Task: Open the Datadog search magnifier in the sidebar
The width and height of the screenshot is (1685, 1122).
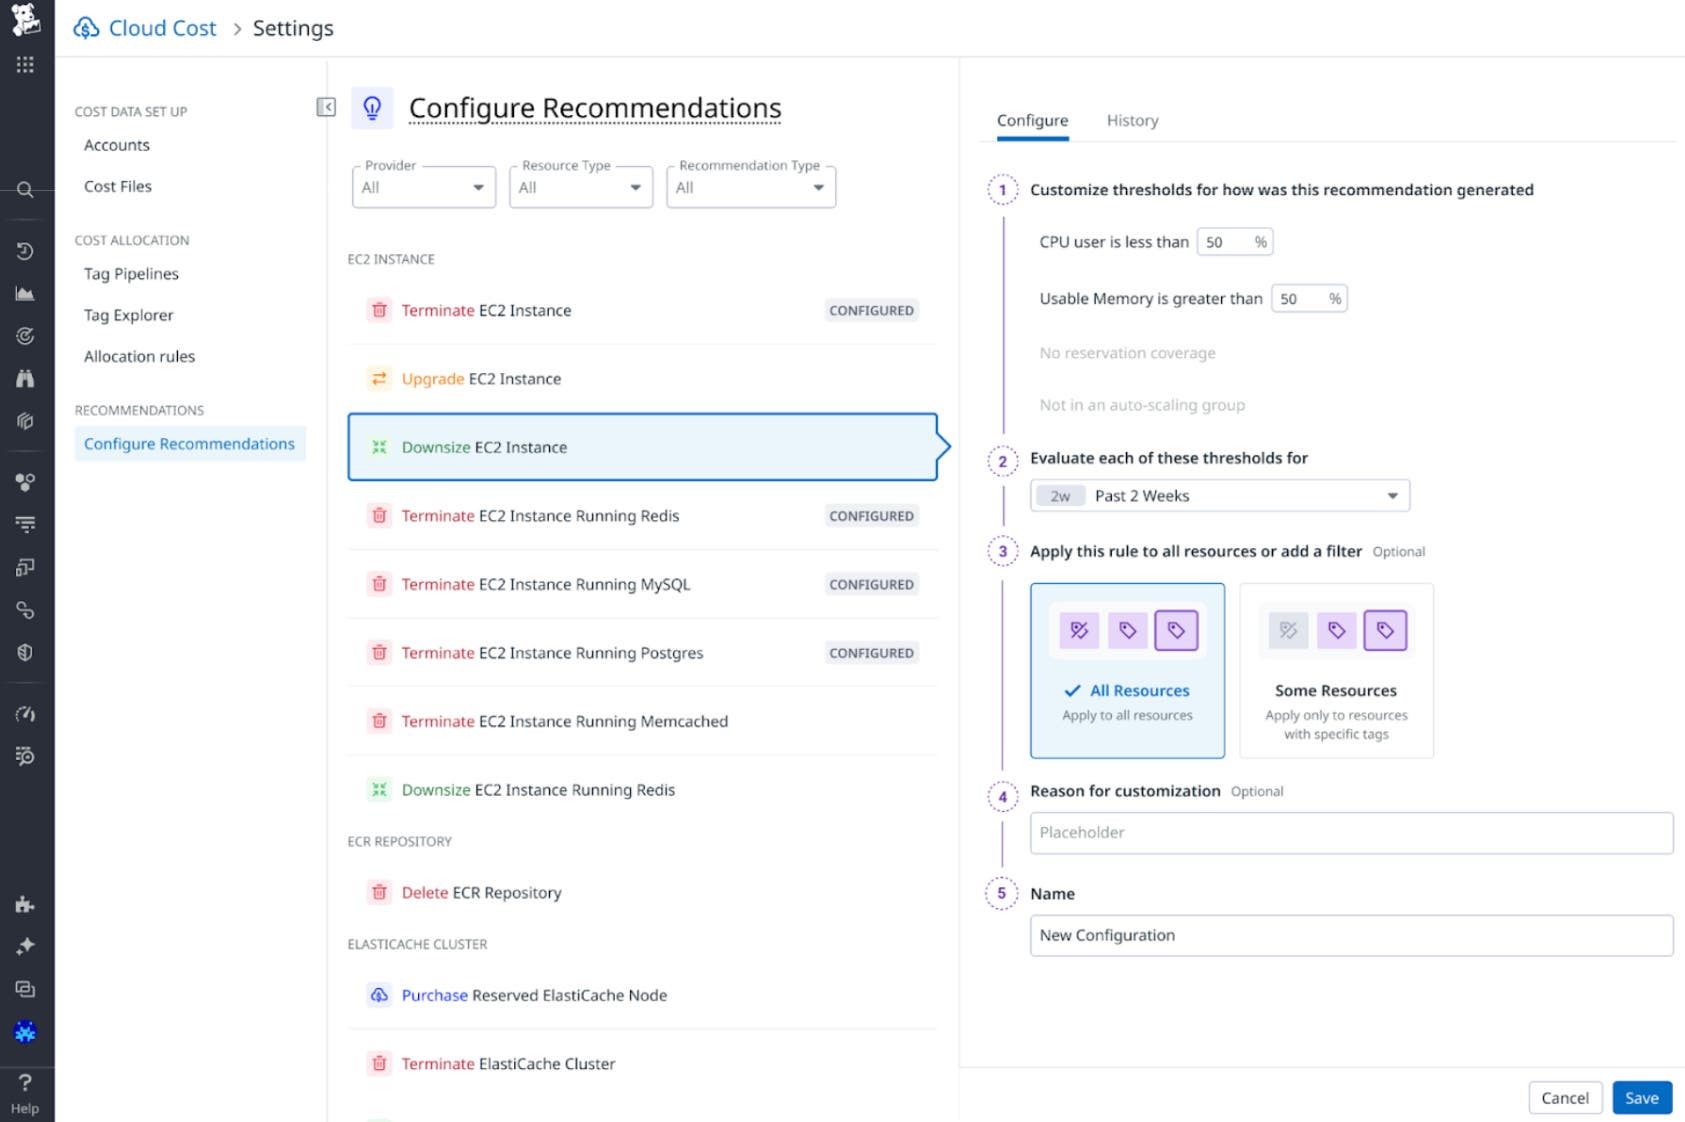Action: coord(26,190)
